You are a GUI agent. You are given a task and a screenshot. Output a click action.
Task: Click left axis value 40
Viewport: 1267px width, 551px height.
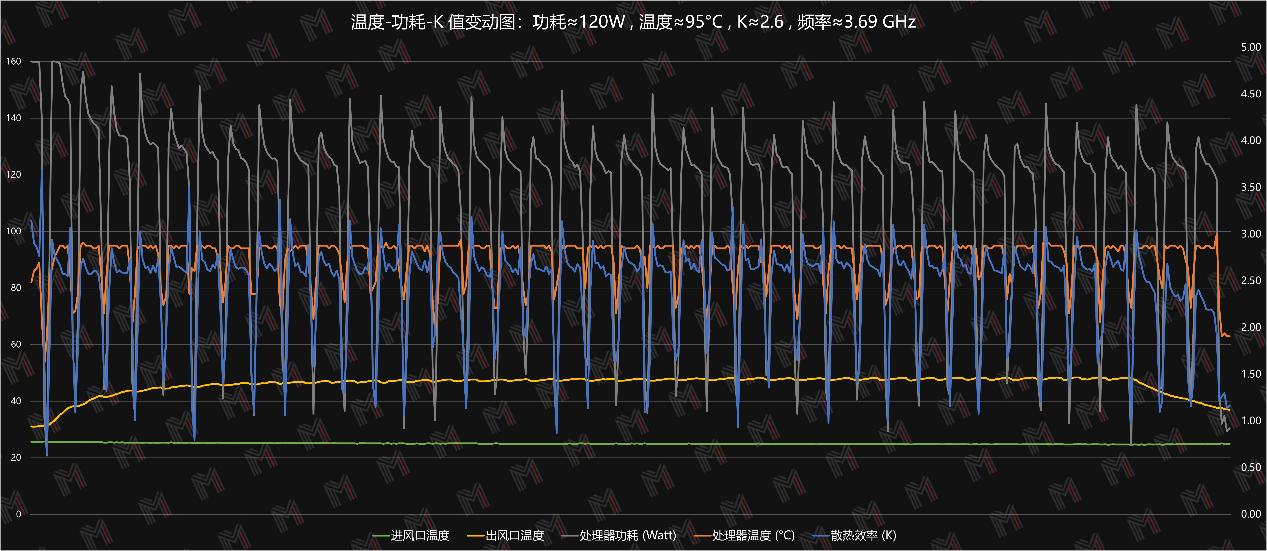[x=16, y=401]
